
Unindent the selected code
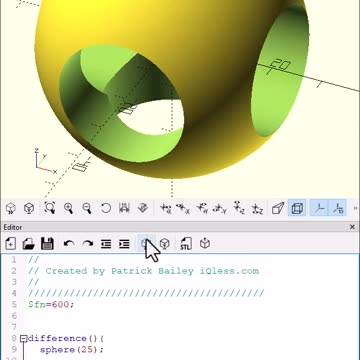coord(106,244)
